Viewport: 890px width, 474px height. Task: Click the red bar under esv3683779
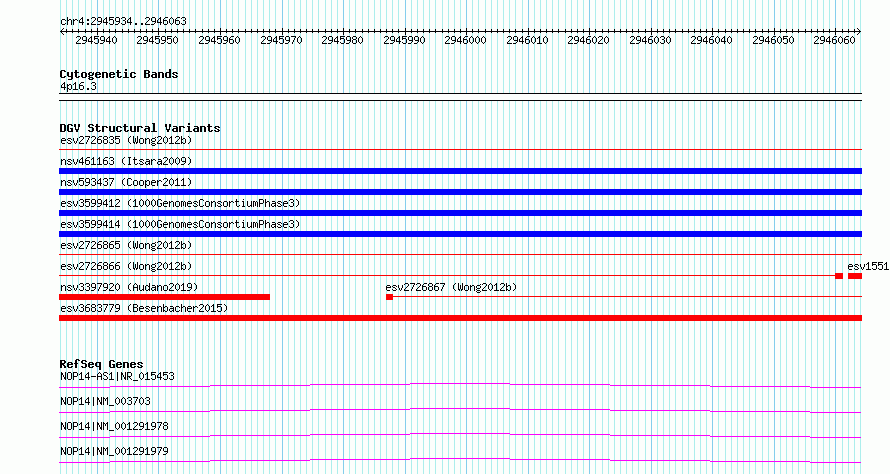[460, 318]
